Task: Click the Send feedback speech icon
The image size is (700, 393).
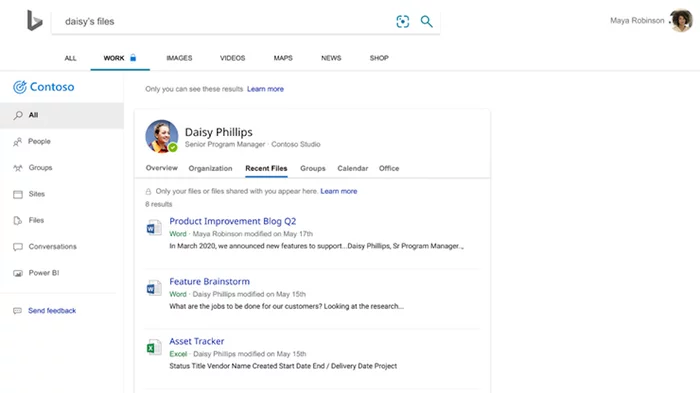Action: tap(17, 311)
